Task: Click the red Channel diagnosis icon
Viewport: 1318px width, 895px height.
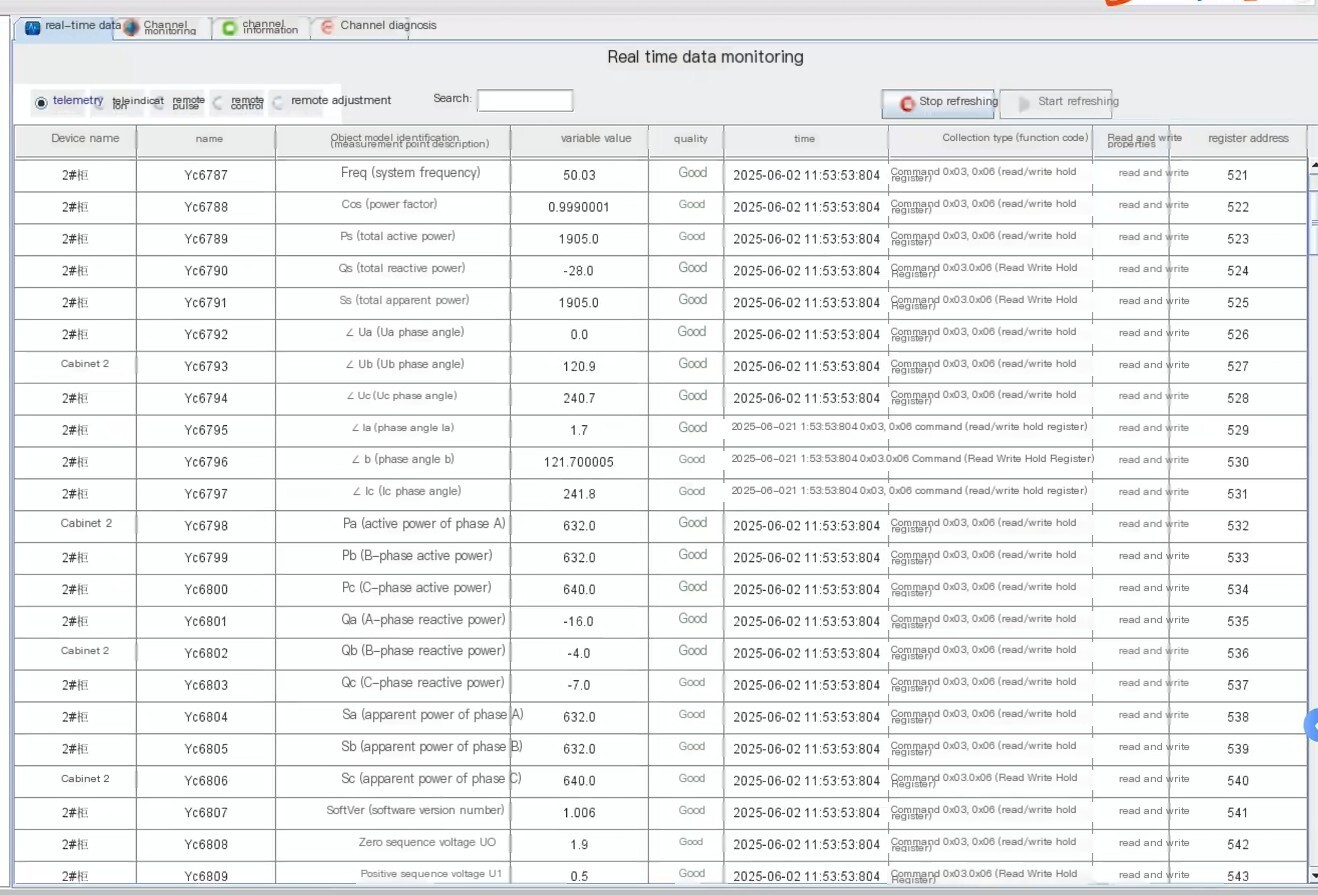Action: coord(327,28)
